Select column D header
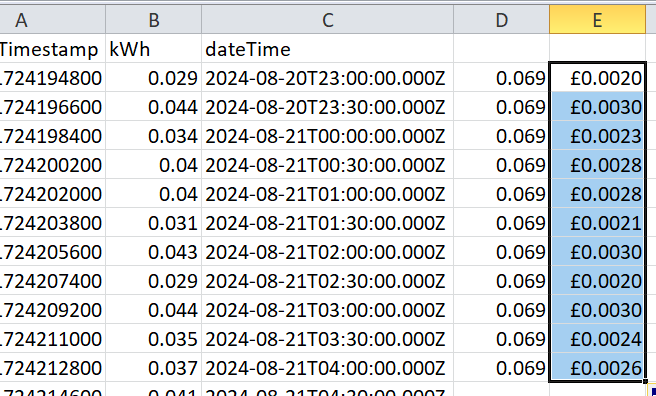 [x=502, y=20]
